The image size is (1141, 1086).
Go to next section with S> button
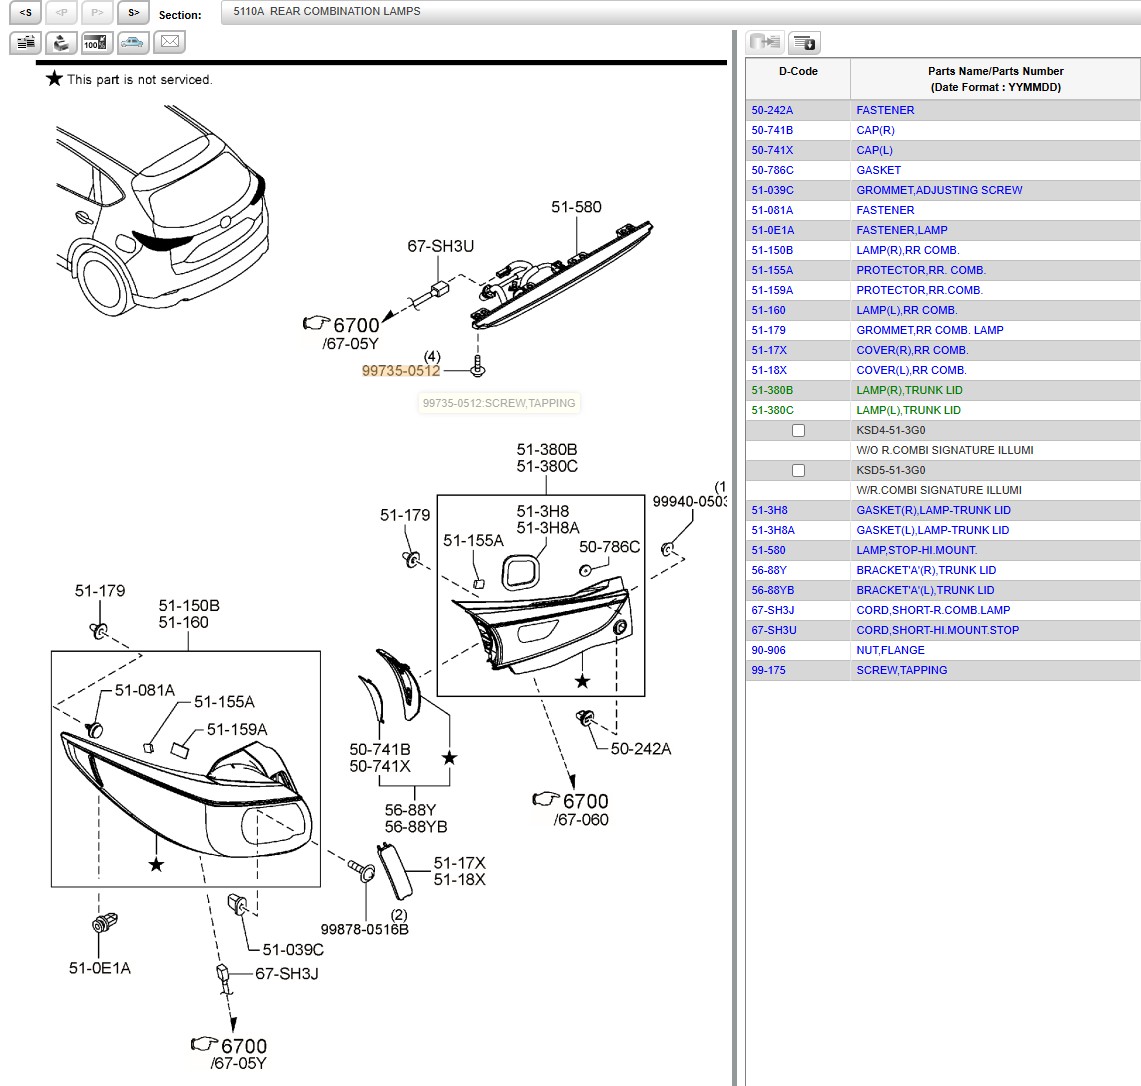pyautogui.click(x=133, y=13)
